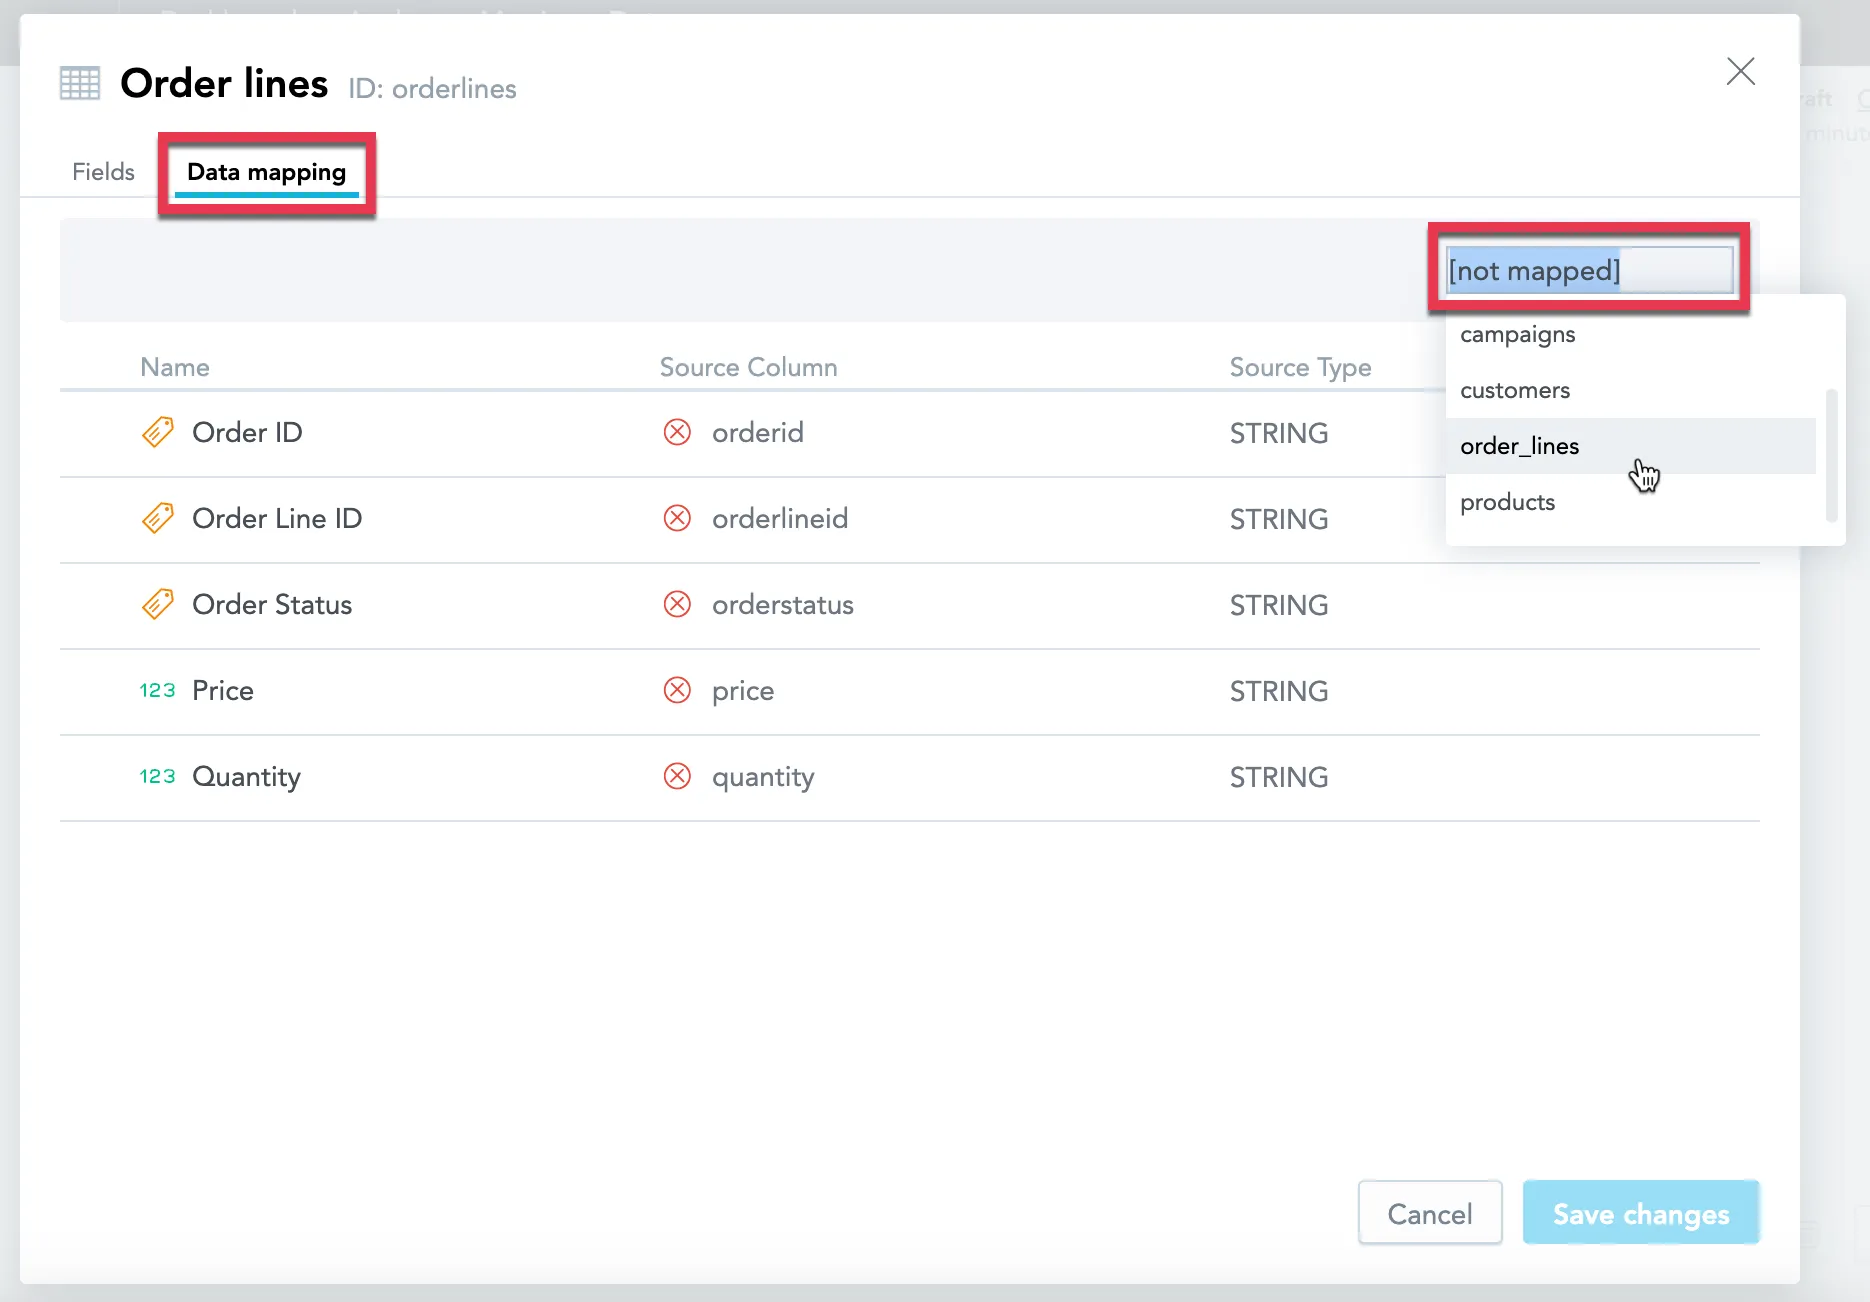The image size is (1870, 1302).
Task: Select campaigns in the dropdown list
Action: (1516, 334)
